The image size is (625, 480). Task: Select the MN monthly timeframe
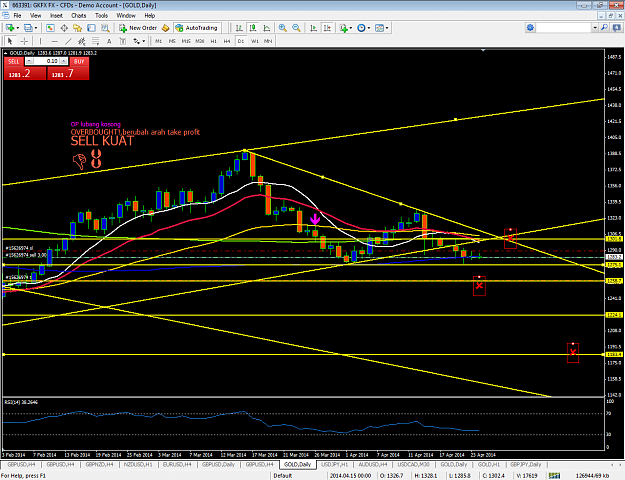tap(268, 41)
